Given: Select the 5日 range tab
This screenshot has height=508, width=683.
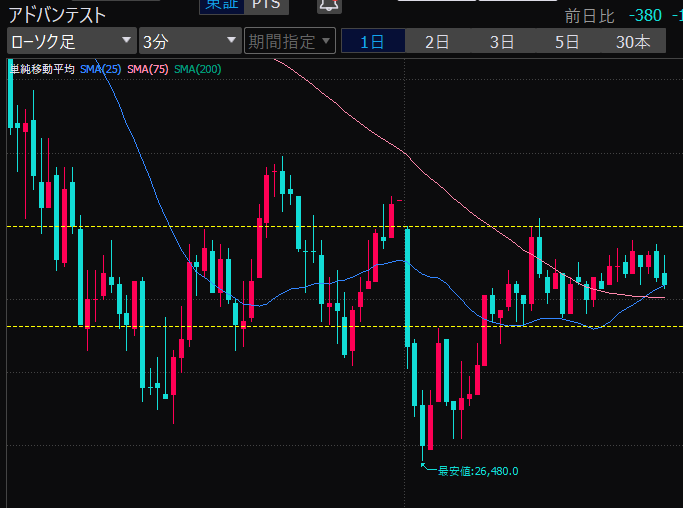Looking at the screenshot, I should [x=567, y=41].
